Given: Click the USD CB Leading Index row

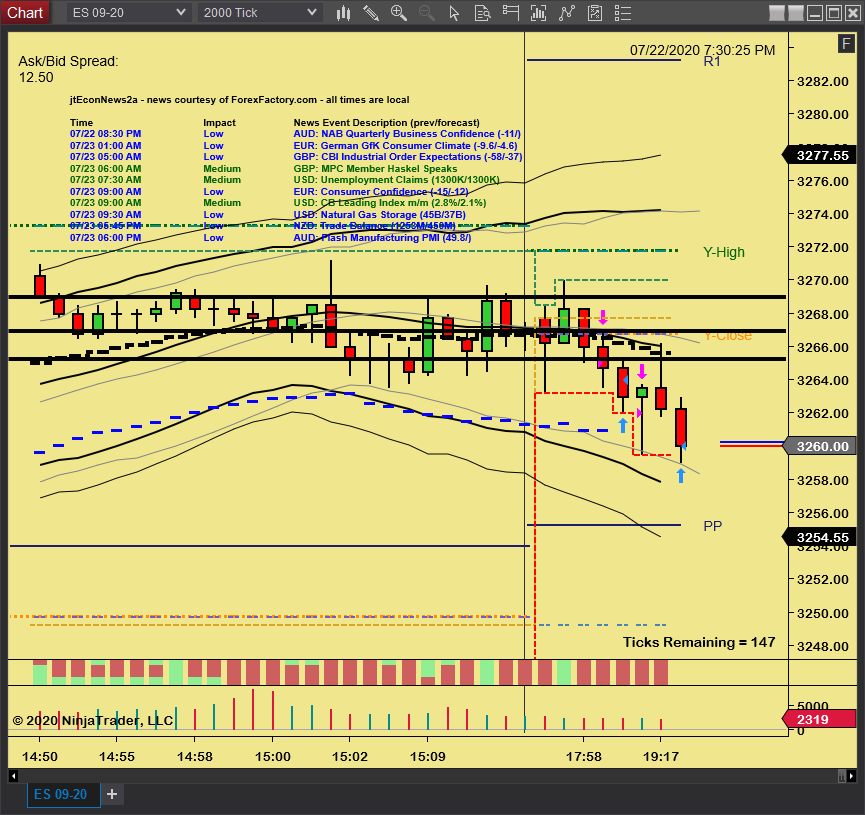Looking at the screenshot, I should [278, 203].
